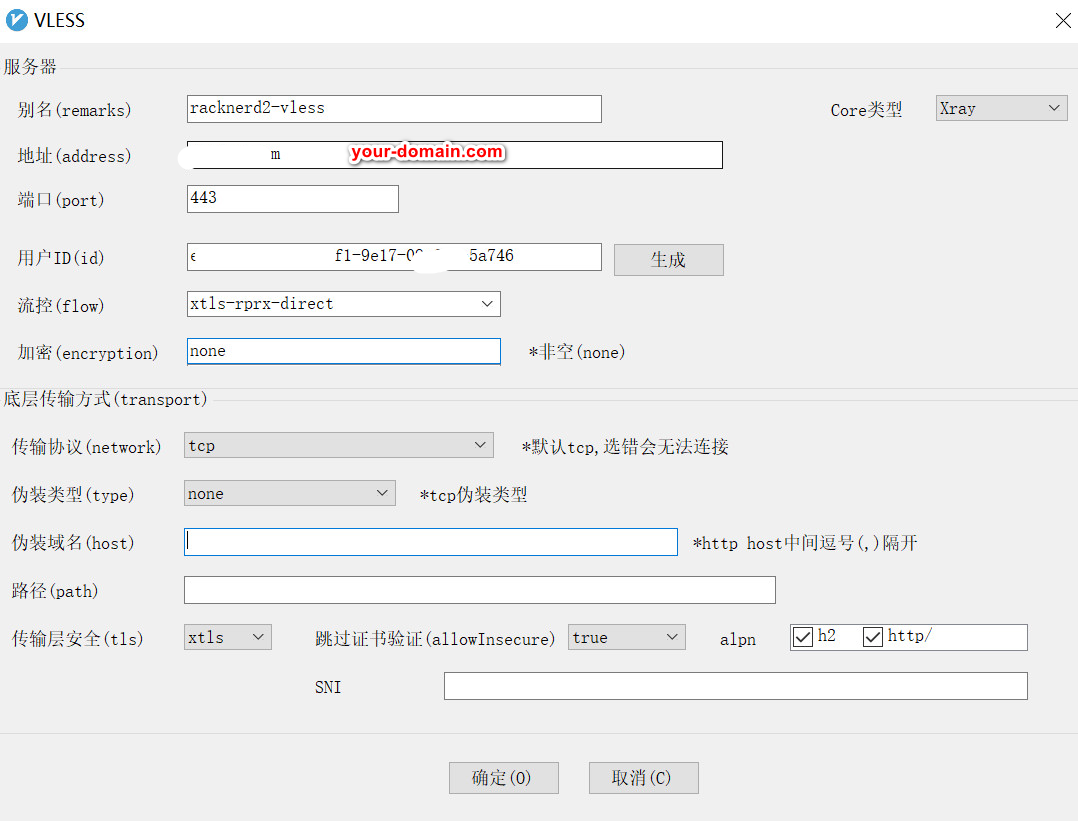Viewport: 1078px width, 821px height.
Task: Open the Core类型 Xray dropdown
Action: click(1001, 108)
